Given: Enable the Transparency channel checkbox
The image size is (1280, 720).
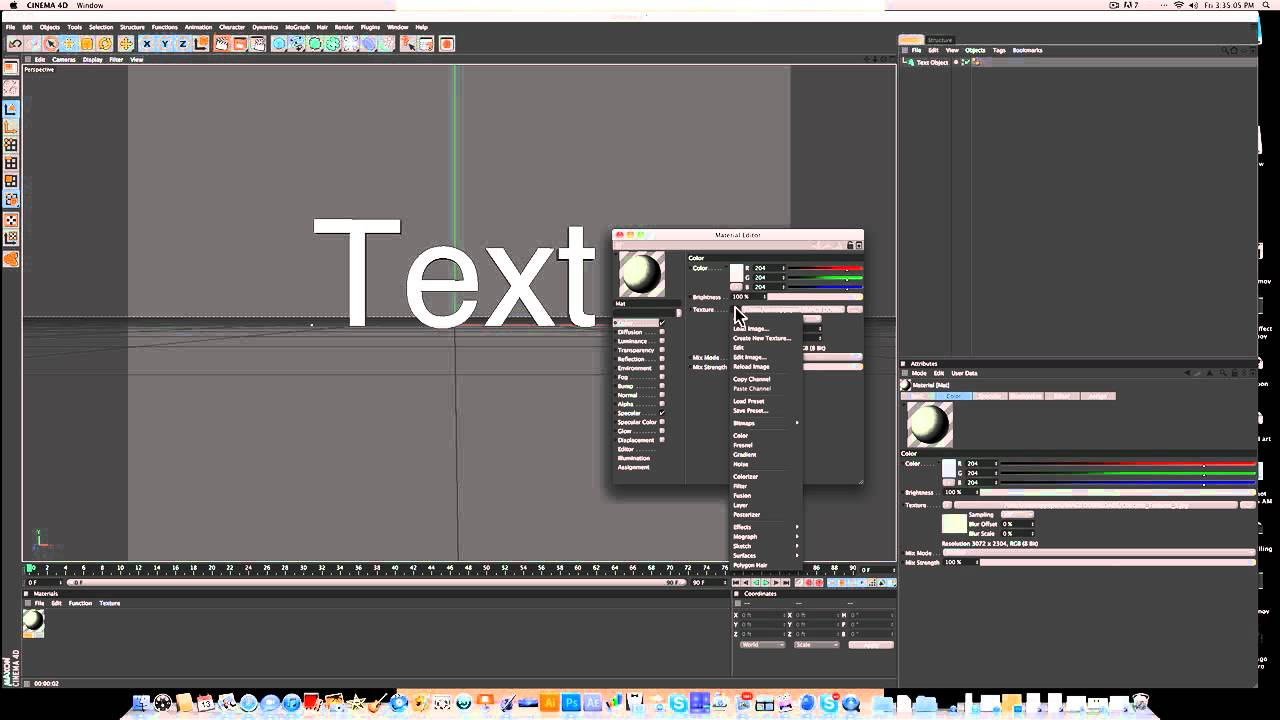Looking at the screenshot, I should 661,350.
